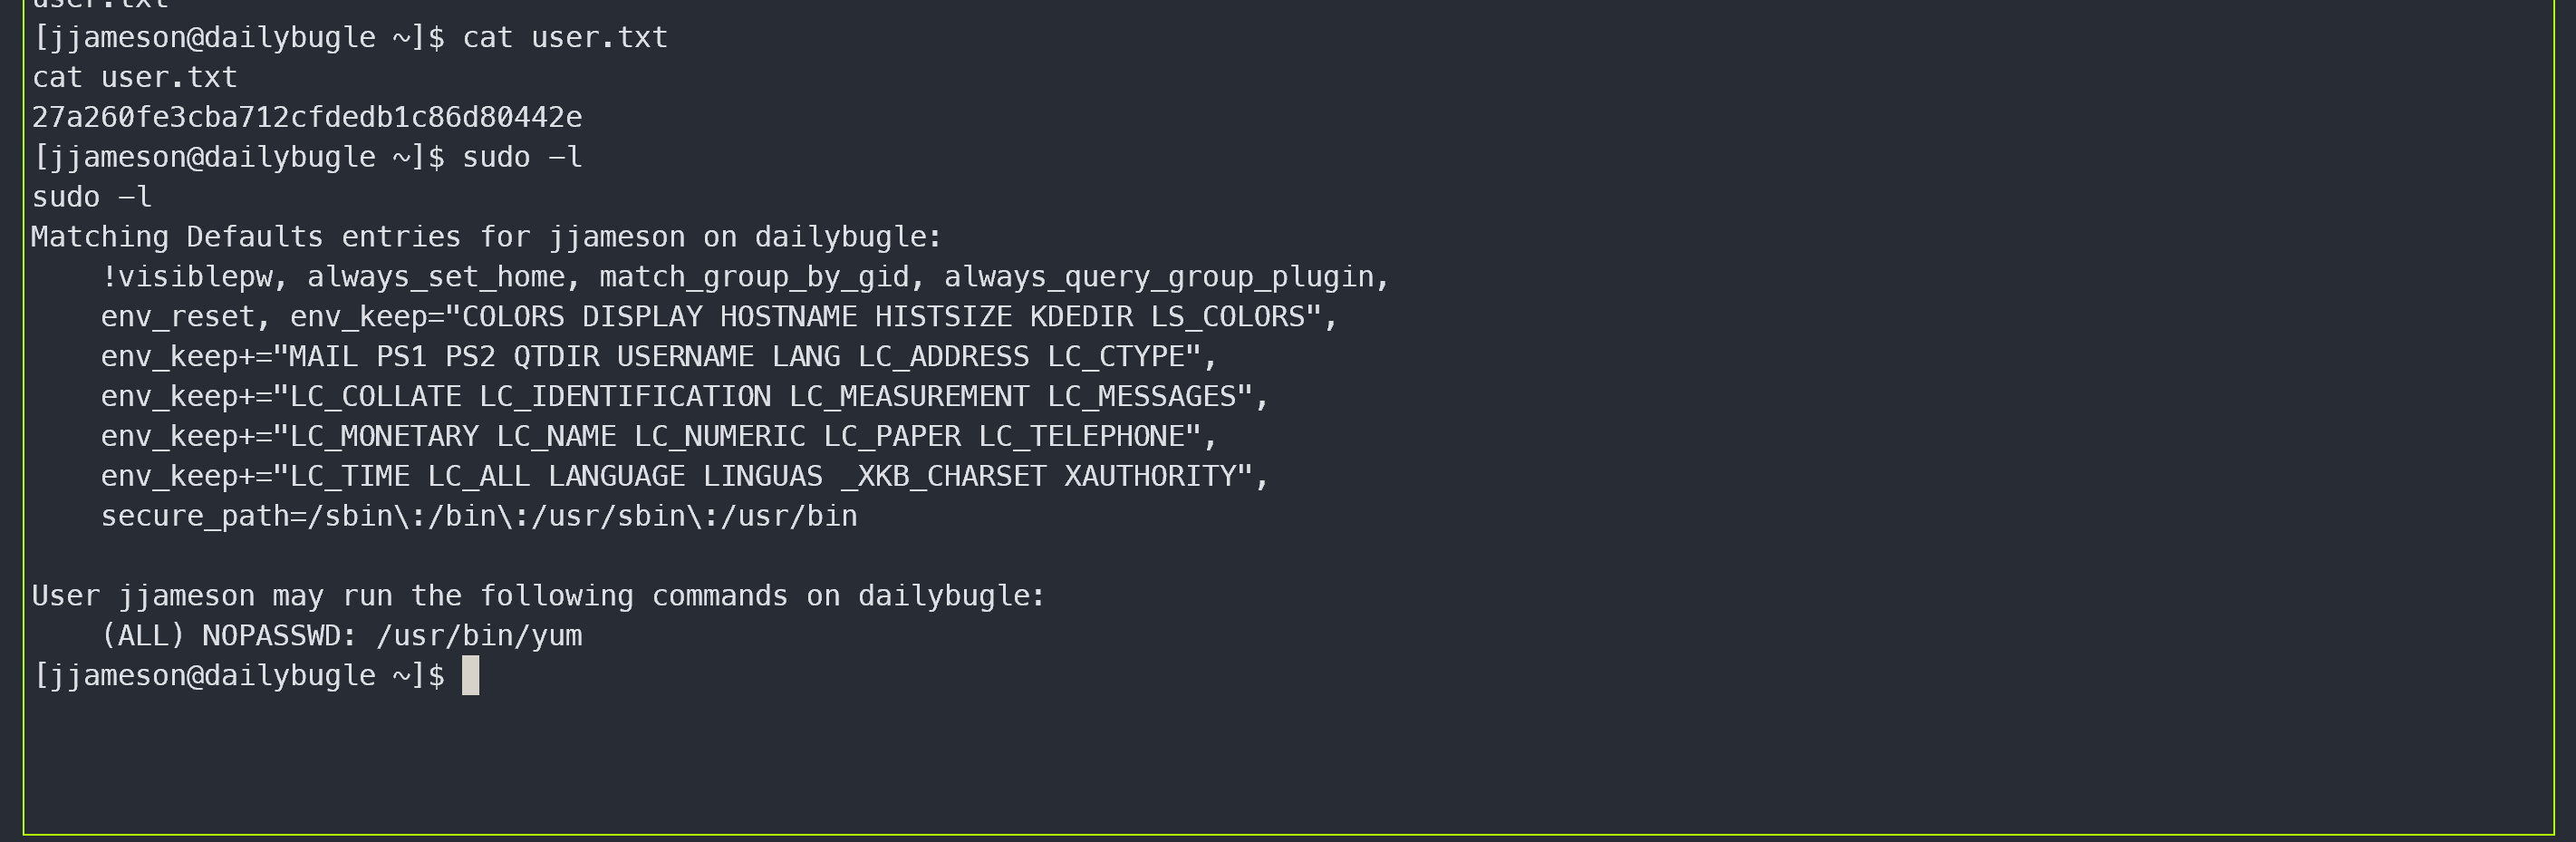Click the /usr/bin/yum path text
The width and height of the screenshot is (2576, 842).
(x=479, y=636)
